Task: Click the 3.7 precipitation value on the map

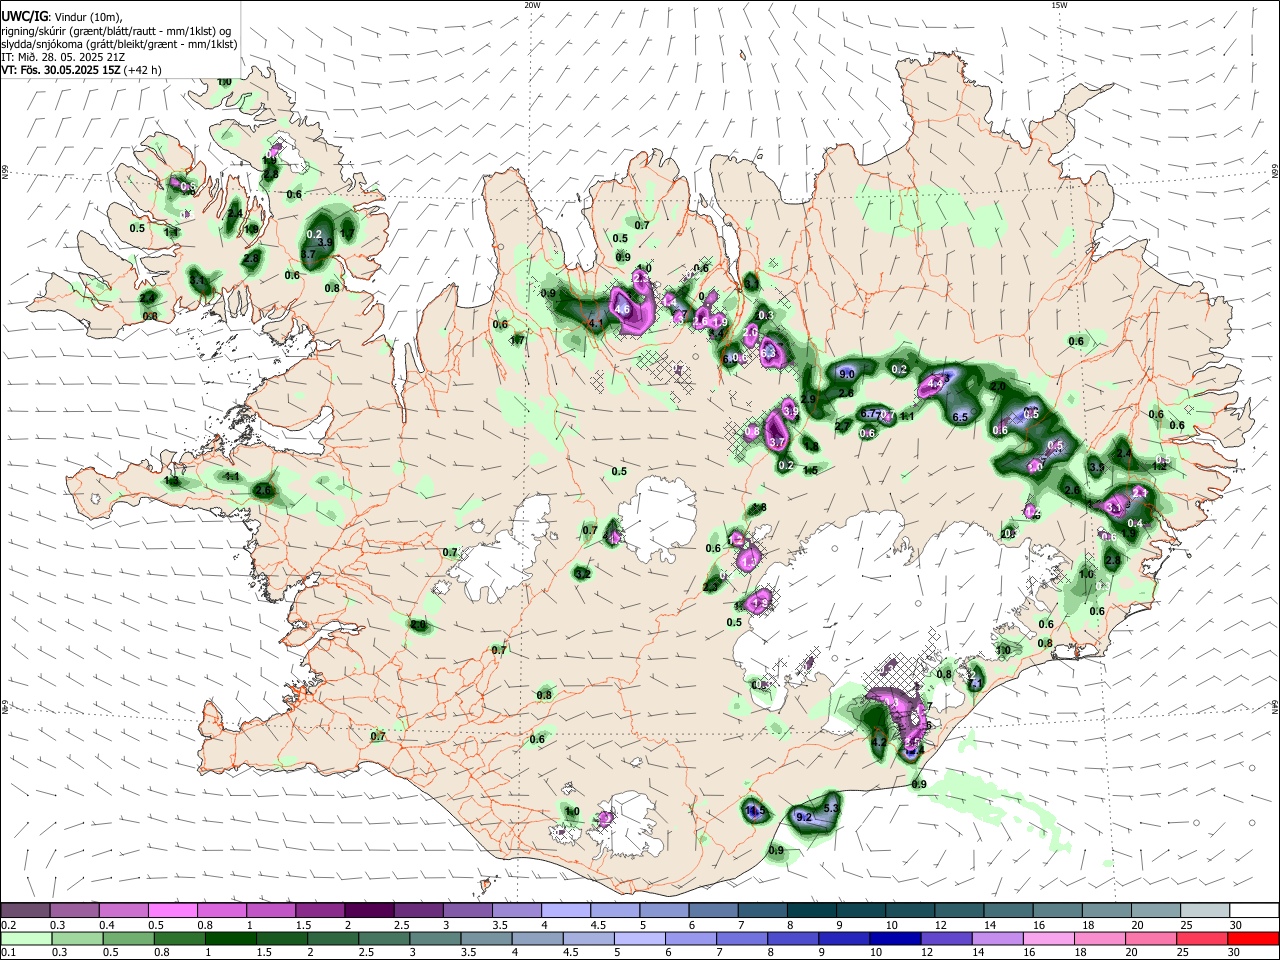Action: coord(778,442)
